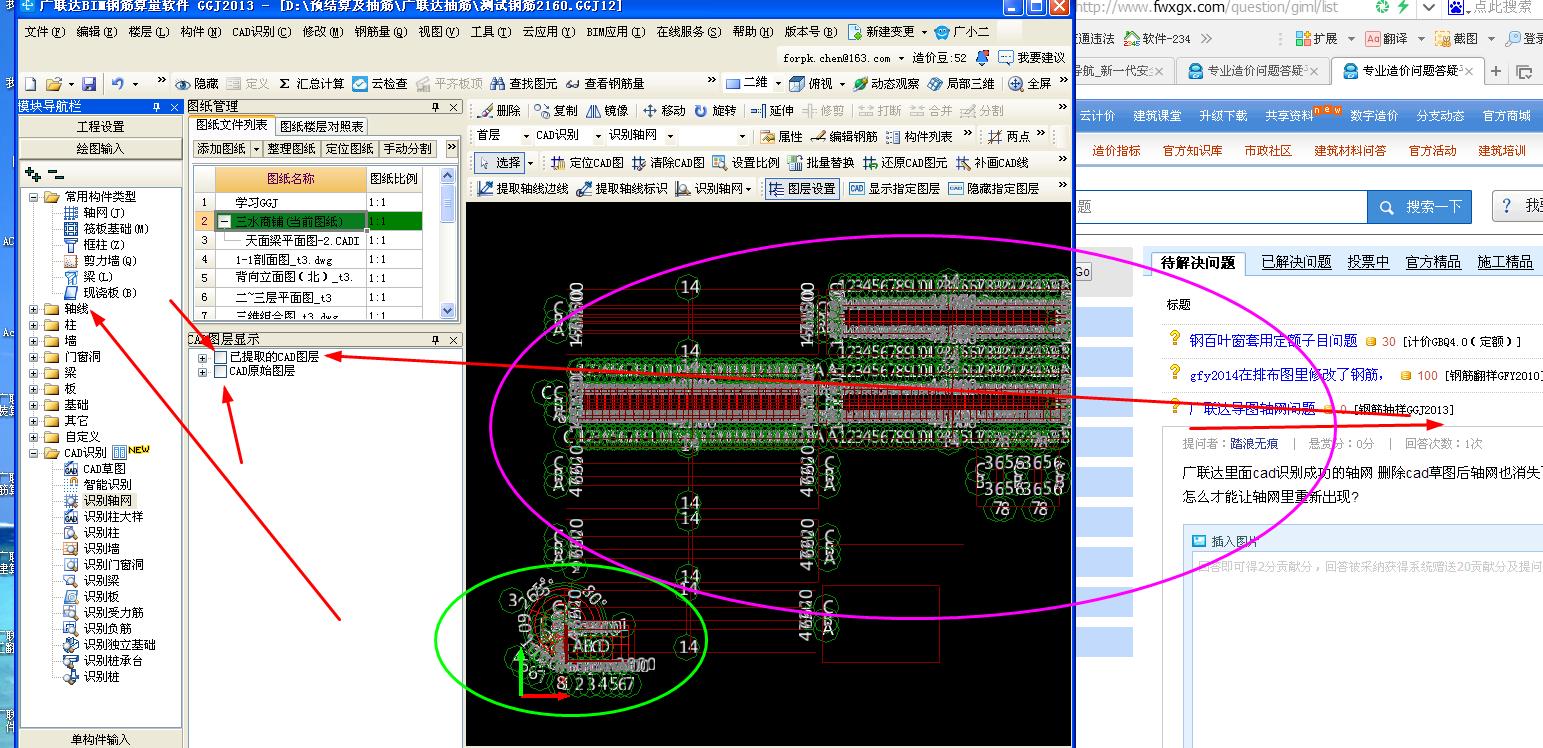
Task: Click 隐藏 (hide) eye icon in the toolbar
Action: point(197,84)
